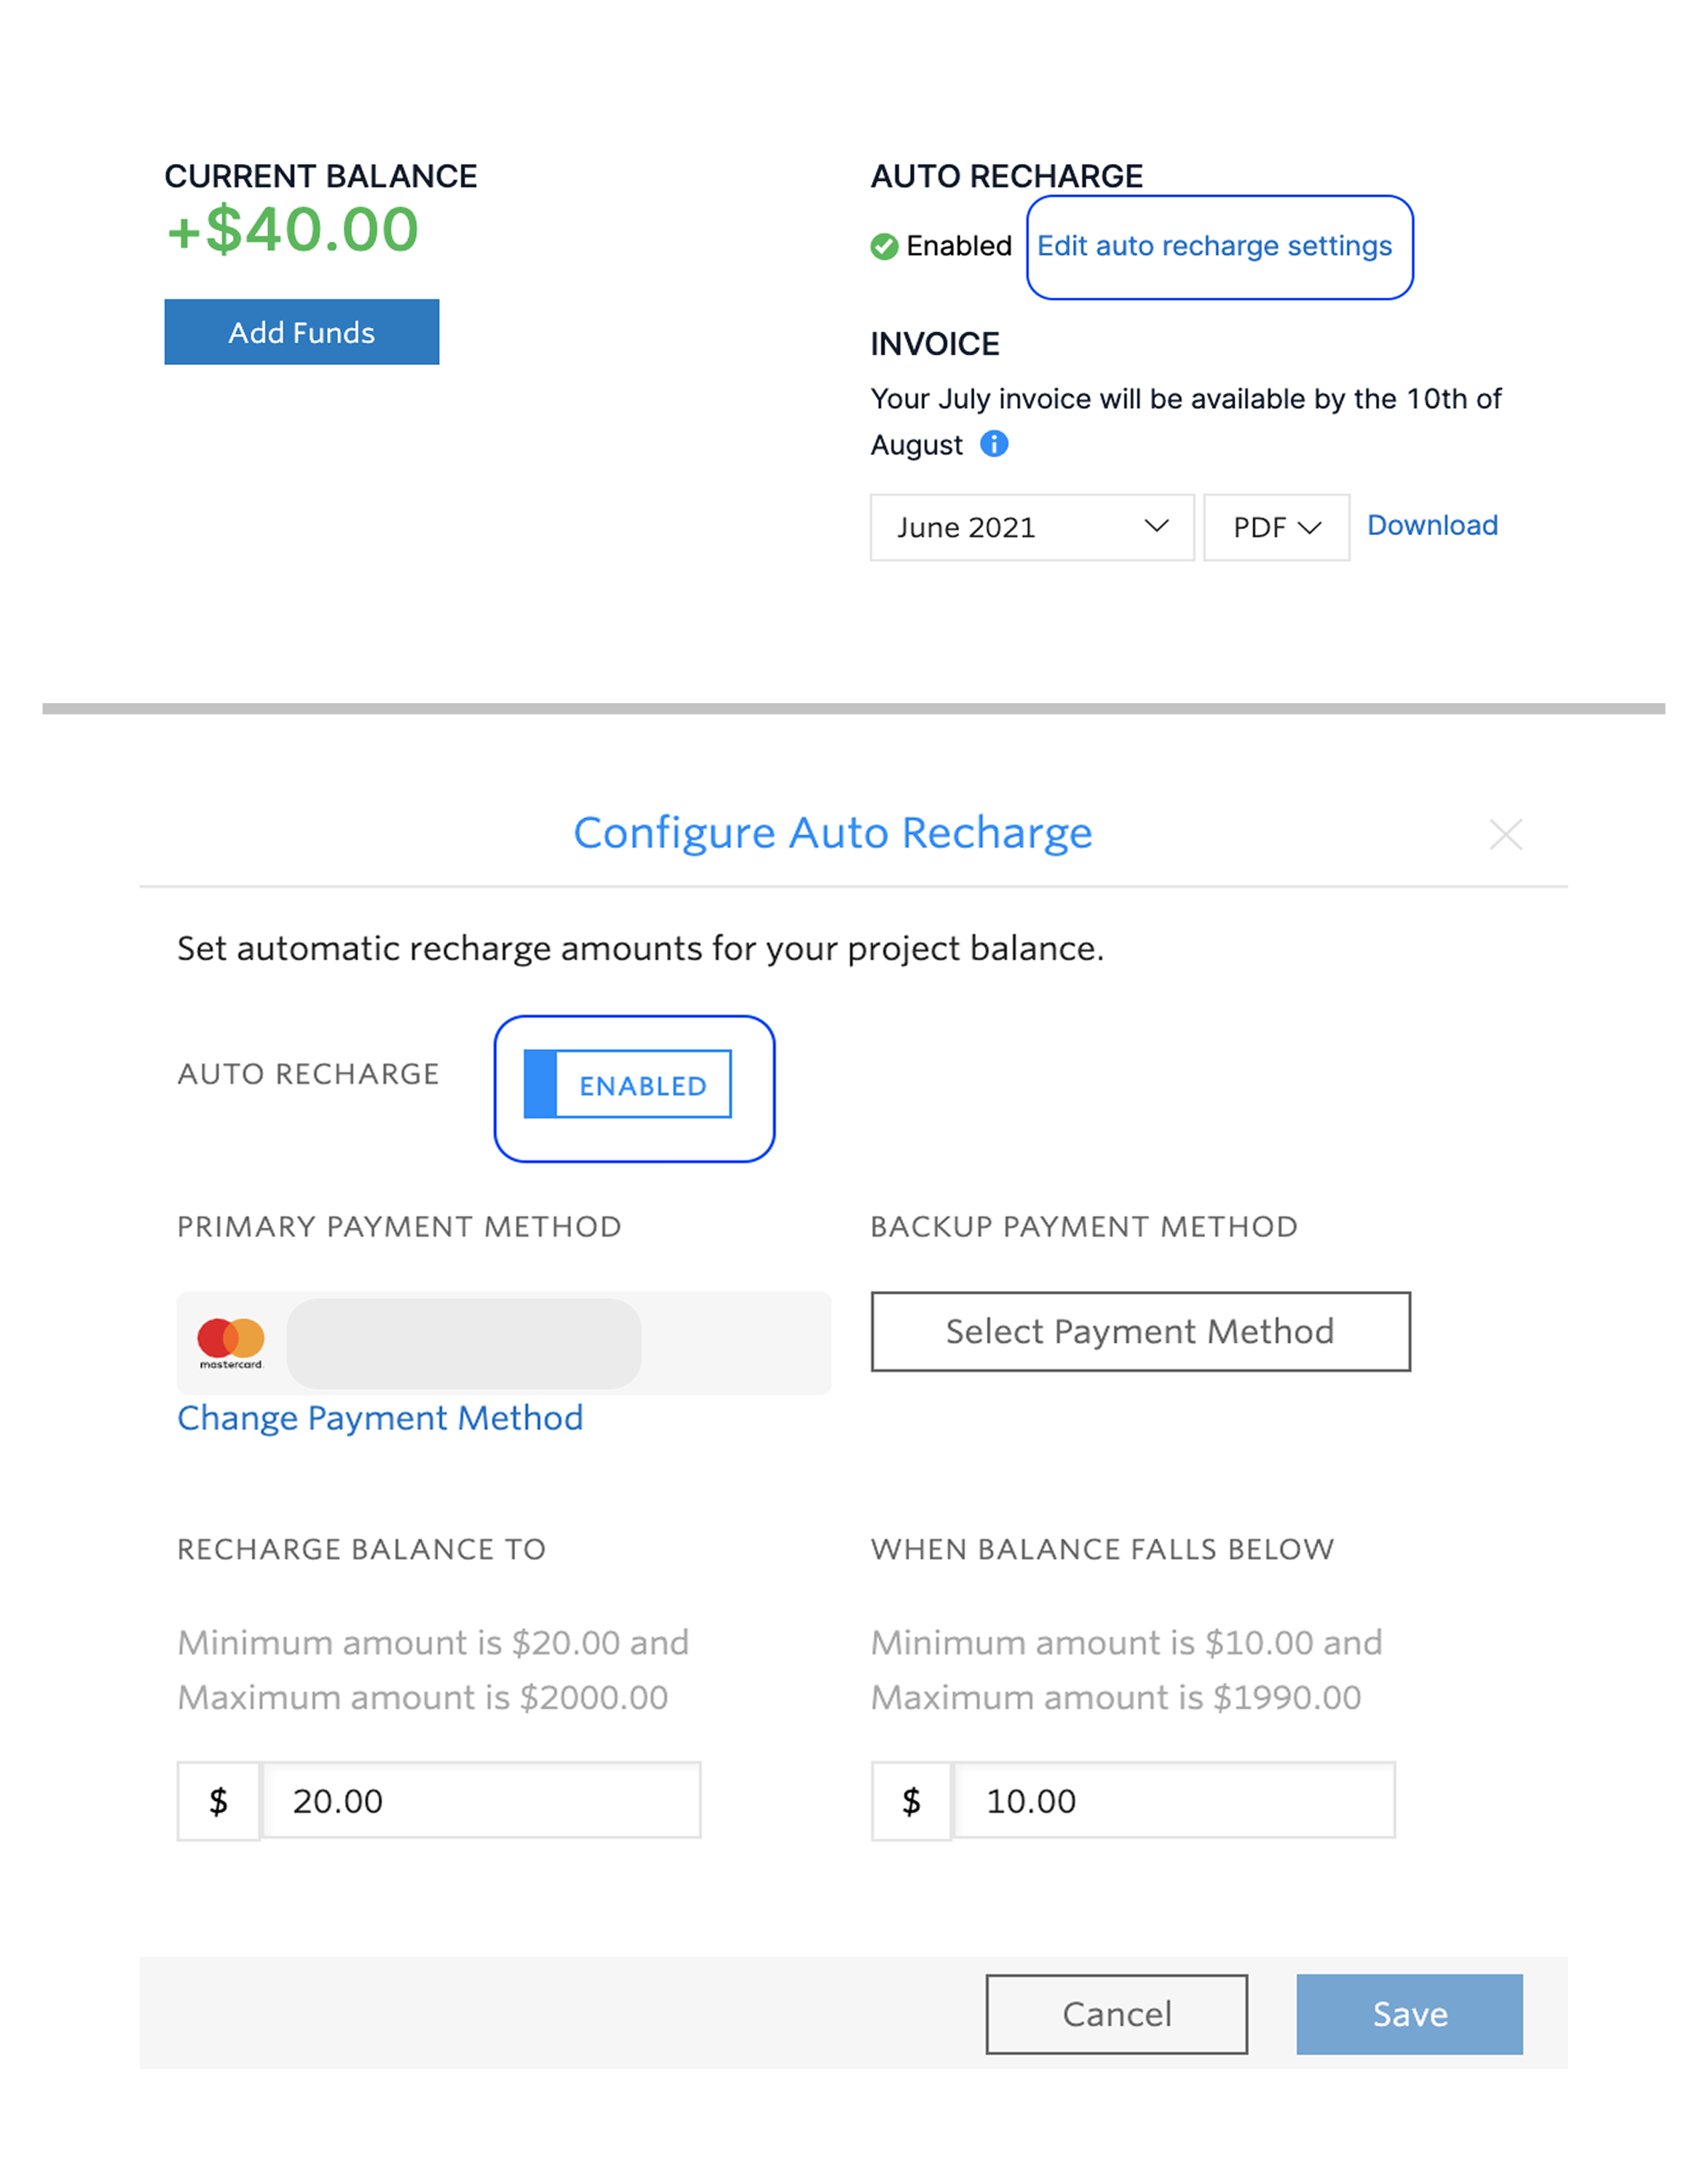The height and width of the screenshot is (2171, 1708).
Task: Click Select Payment Method for backup
Action: tap(1140, 1331)
